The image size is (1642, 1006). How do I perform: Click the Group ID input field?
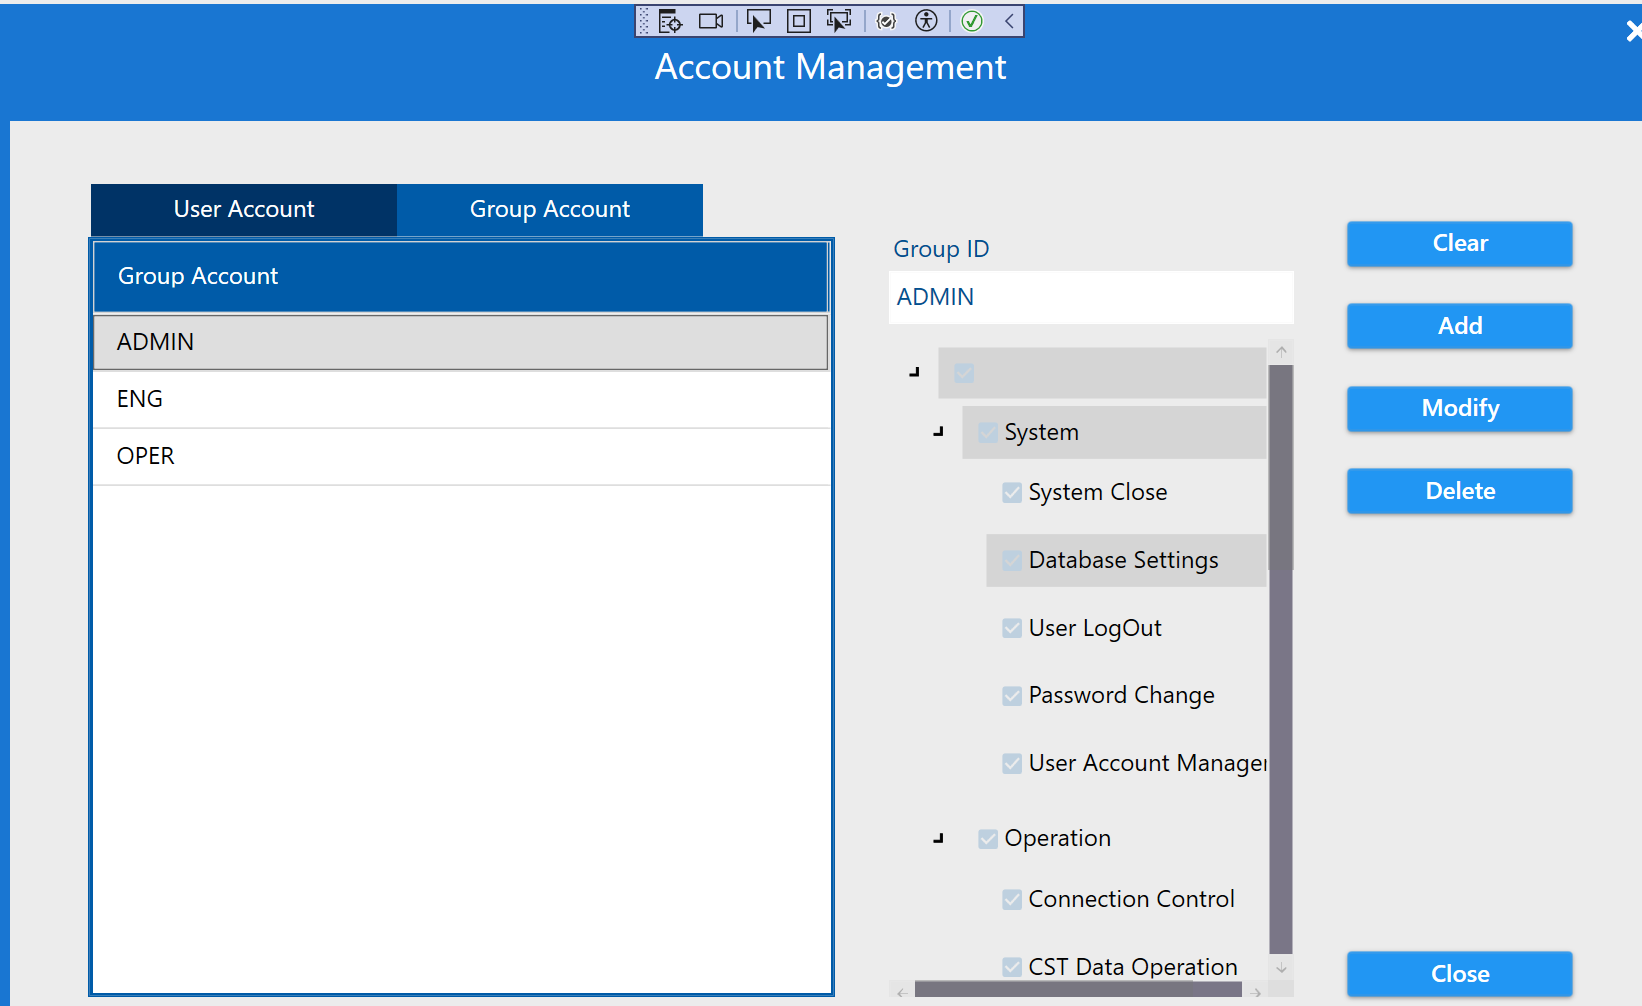1090,298
